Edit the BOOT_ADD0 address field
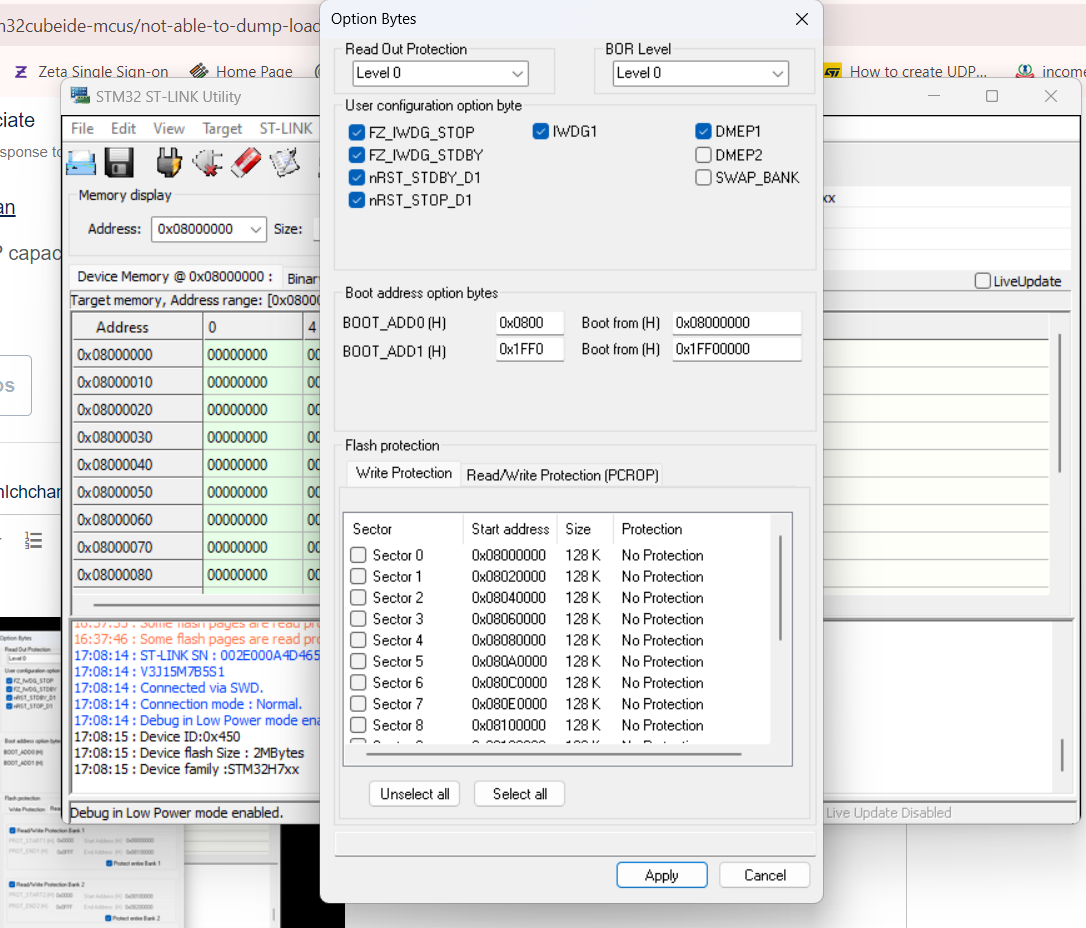 529,322
